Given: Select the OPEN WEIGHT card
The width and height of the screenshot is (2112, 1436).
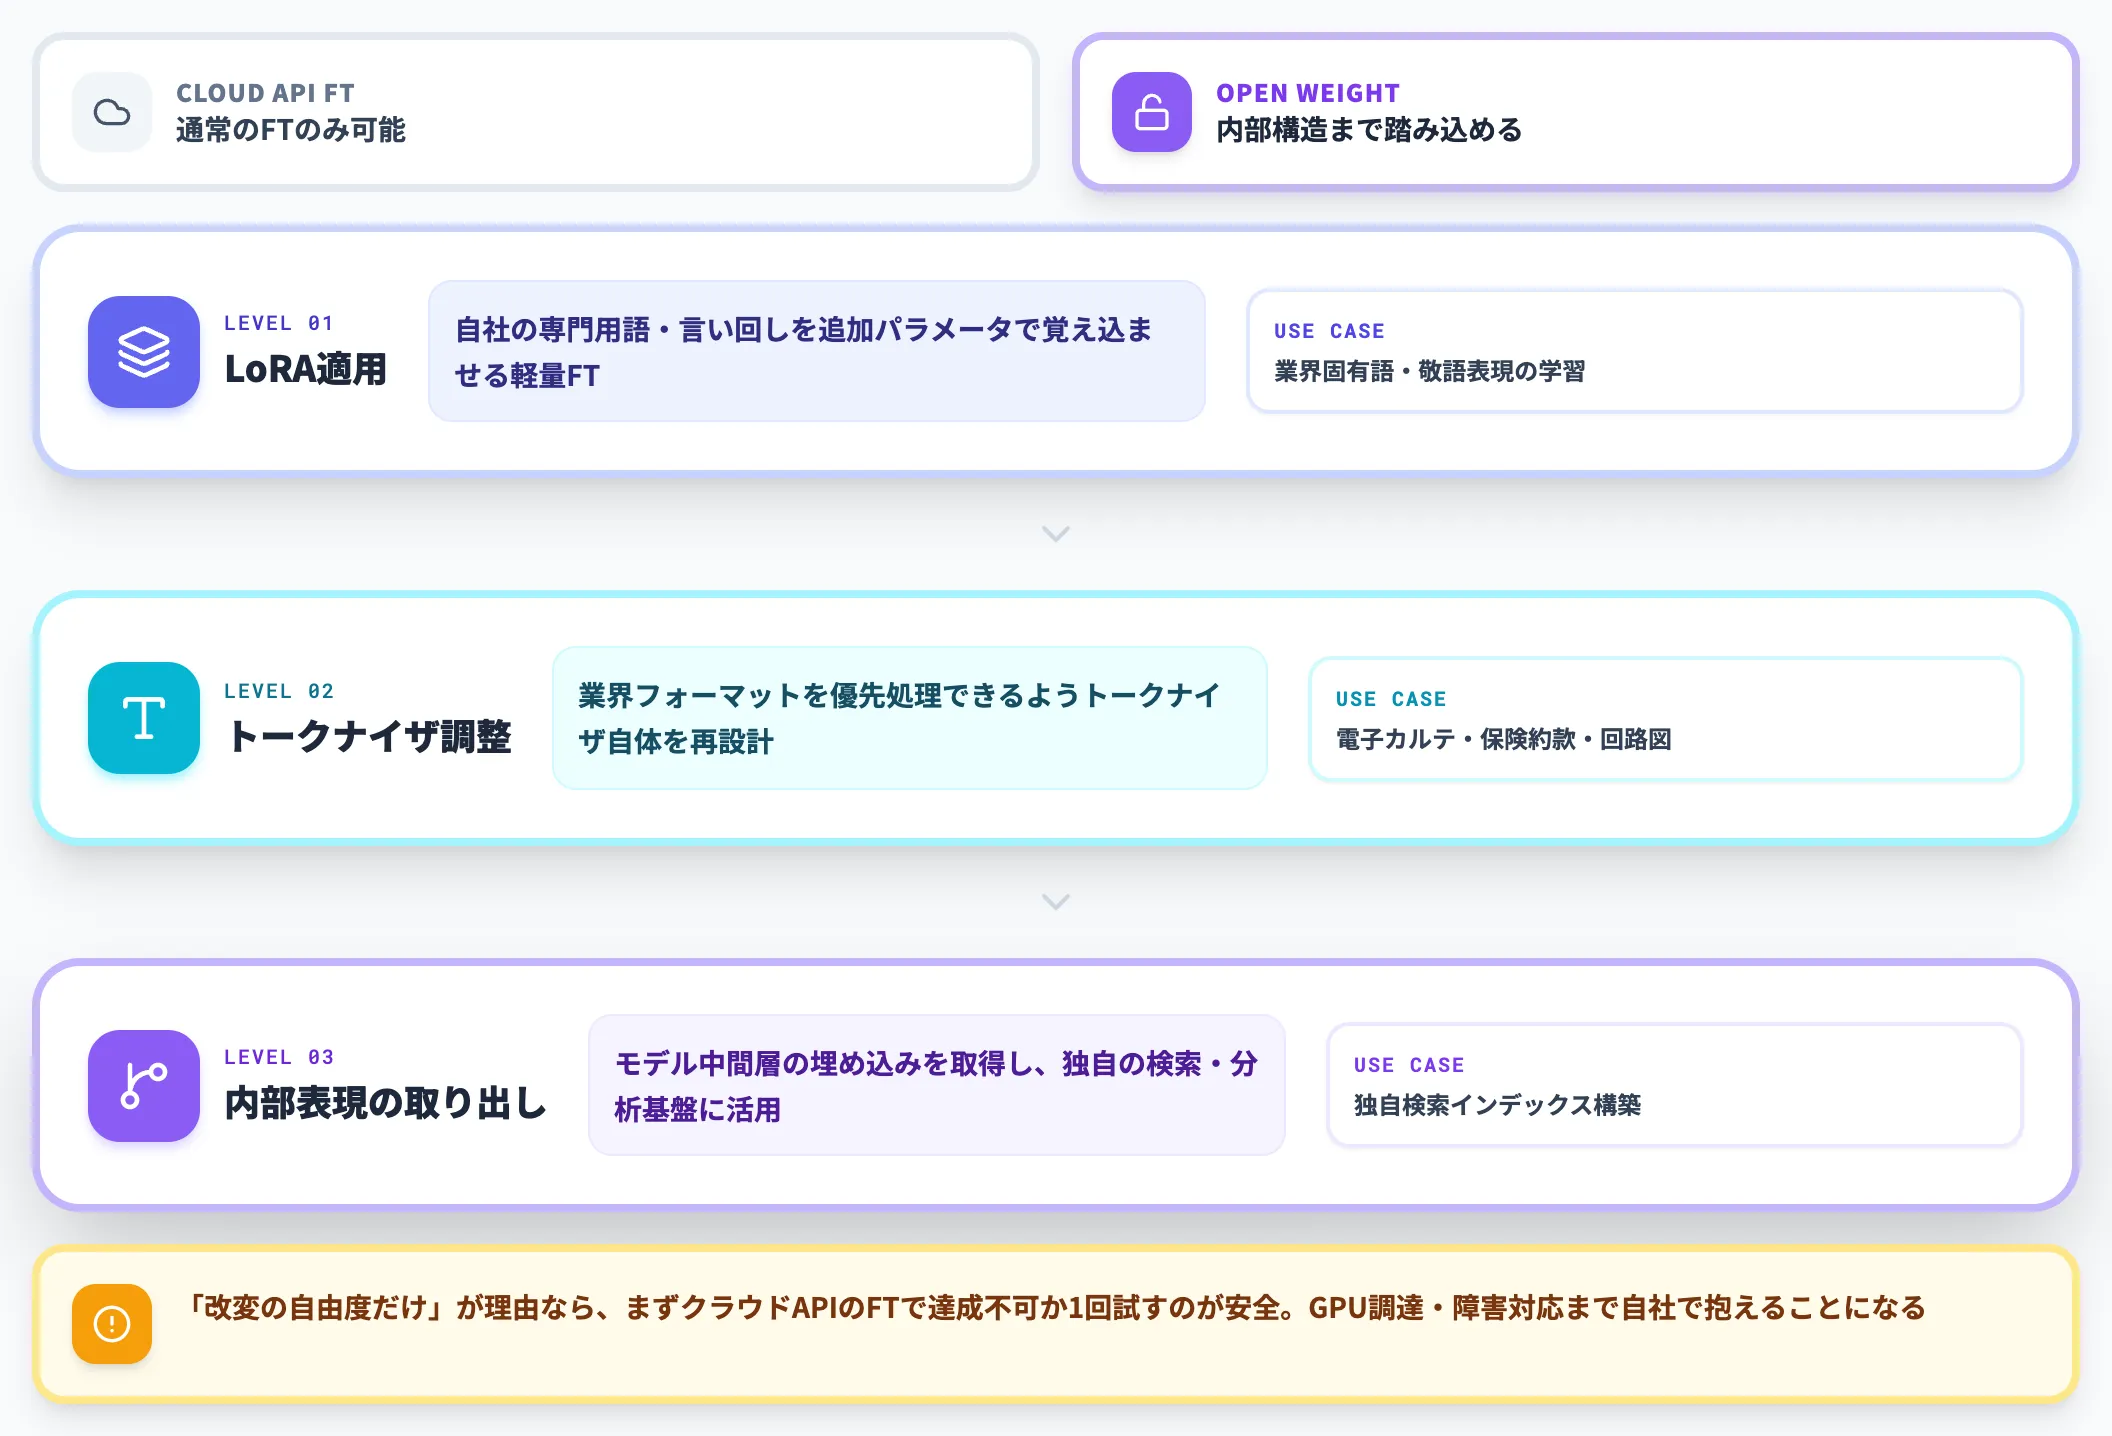Looking at the screenshot, I should click(x=1576, y=112).
